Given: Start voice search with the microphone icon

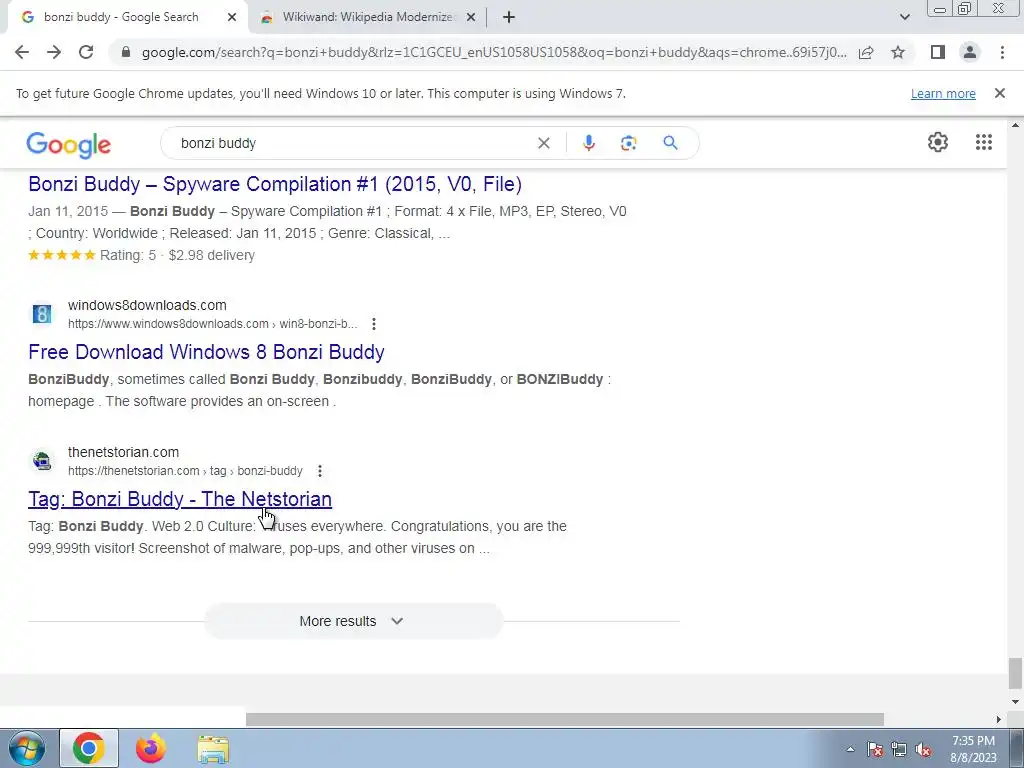Looking at the screenshot, I should (x=588, y=143).
